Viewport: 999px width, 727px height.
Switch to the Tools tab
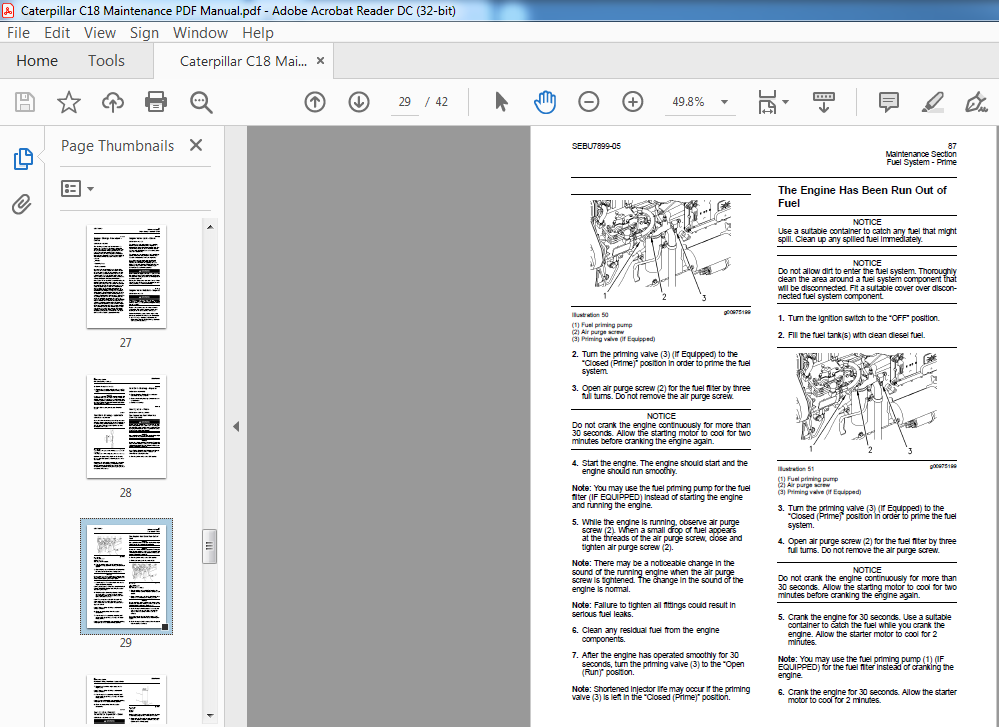[106, 61]
